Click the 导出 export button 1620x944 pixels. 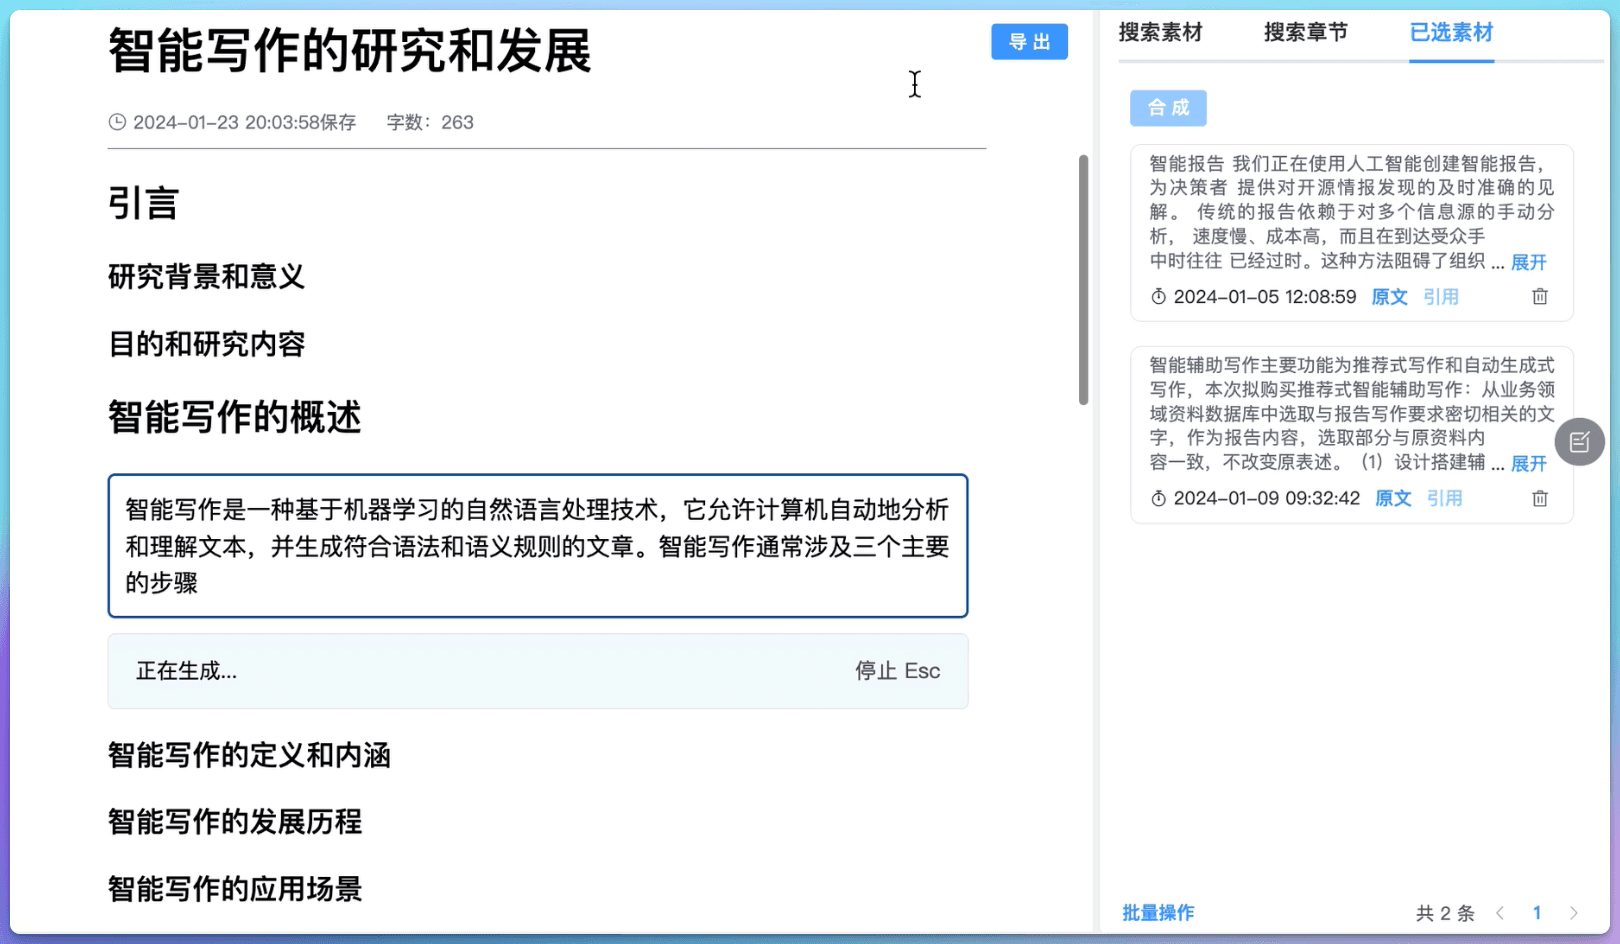(x=1029, y=42)
